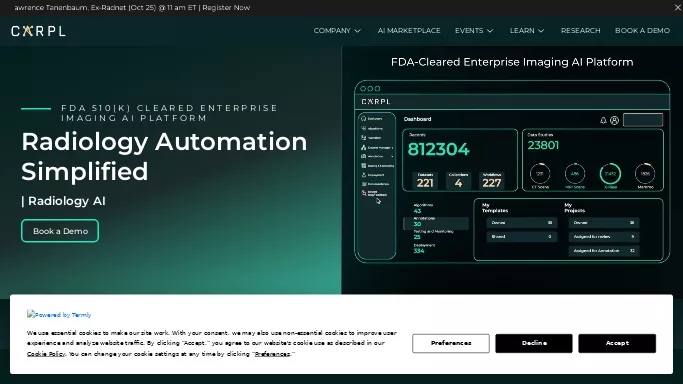Click the highlighted green X-rays gauge
This screenshot has width=683, height=384.
click(x=610, y=173)
